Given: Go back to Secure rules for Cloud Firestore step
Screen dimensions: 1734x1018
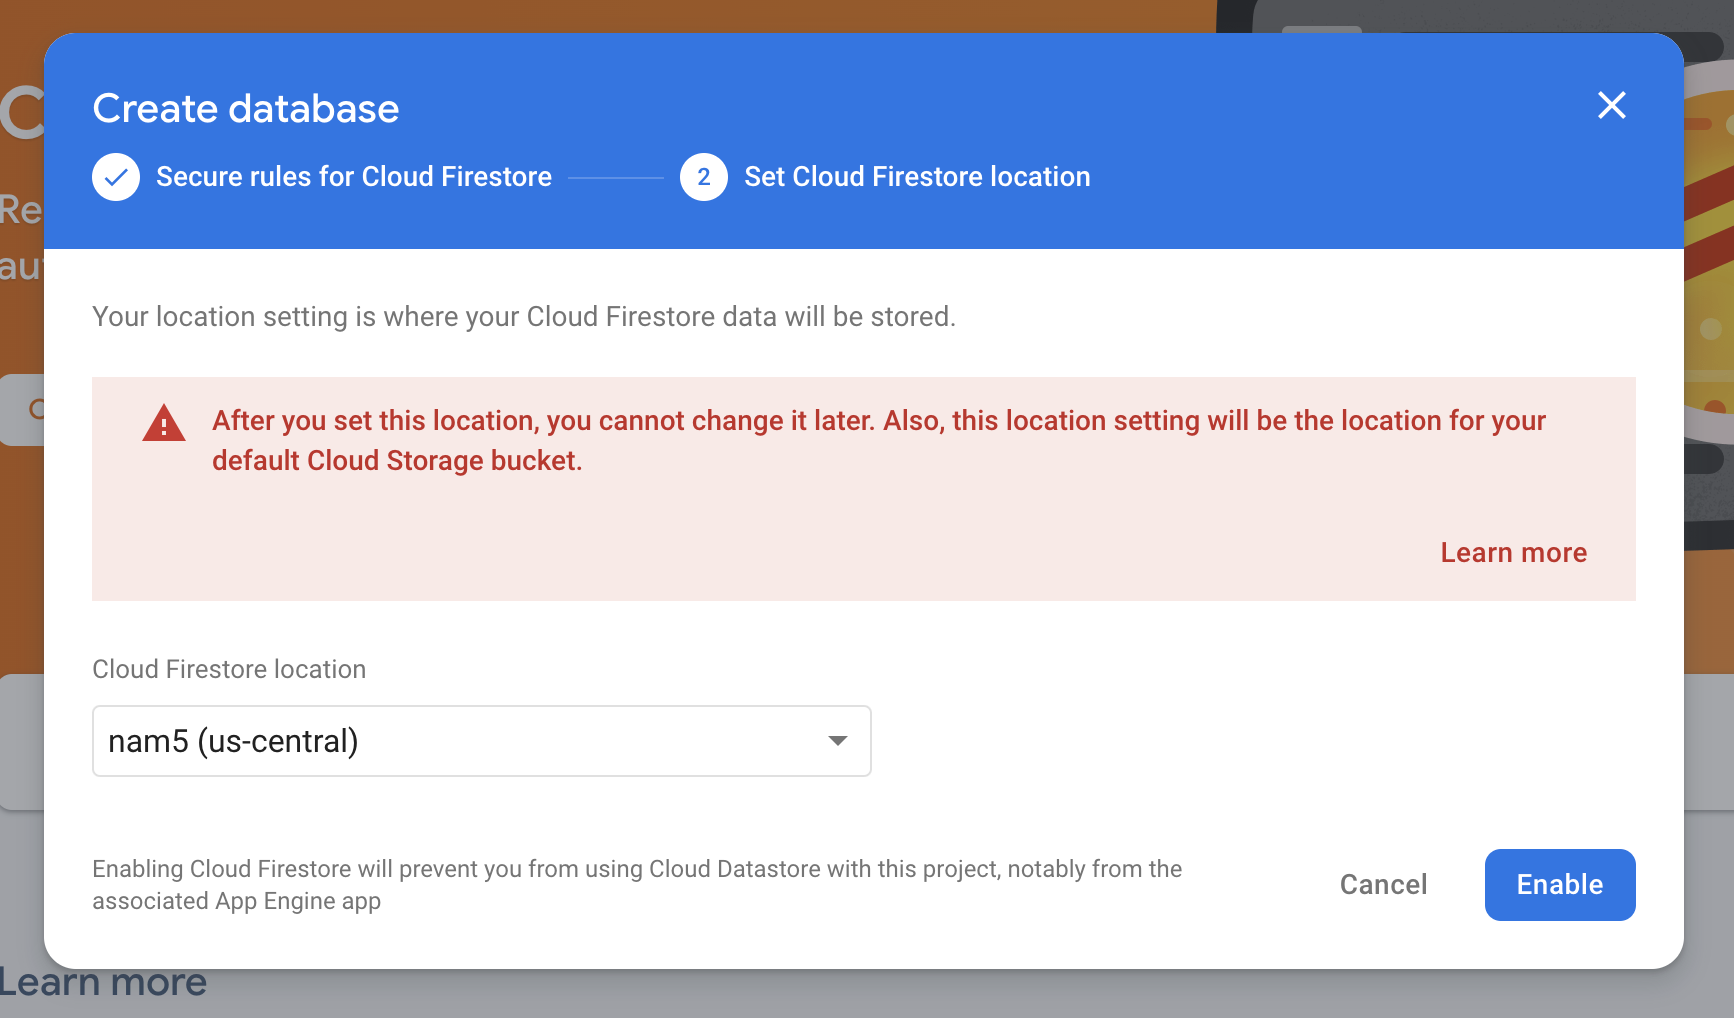Looking at the screenshot, I should coord(354,177).
